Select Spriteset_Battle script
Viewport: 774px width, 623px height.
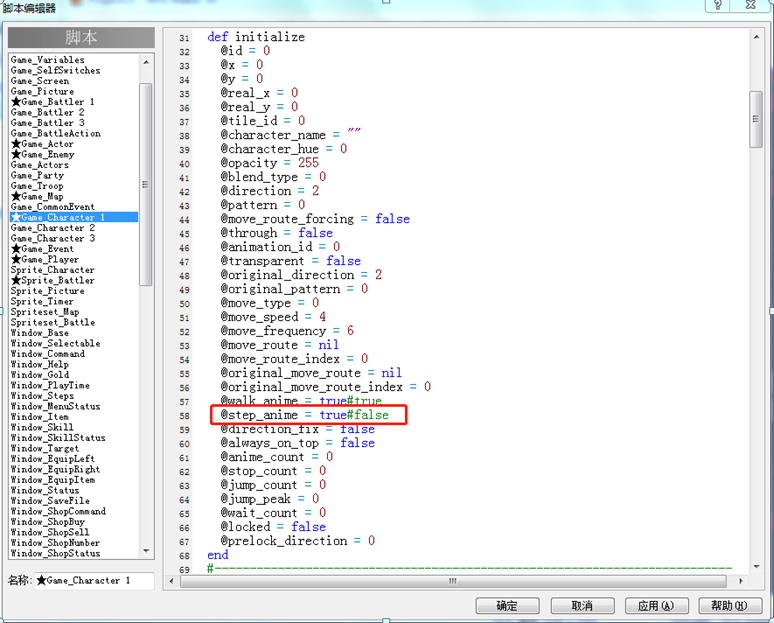point(53,322)
